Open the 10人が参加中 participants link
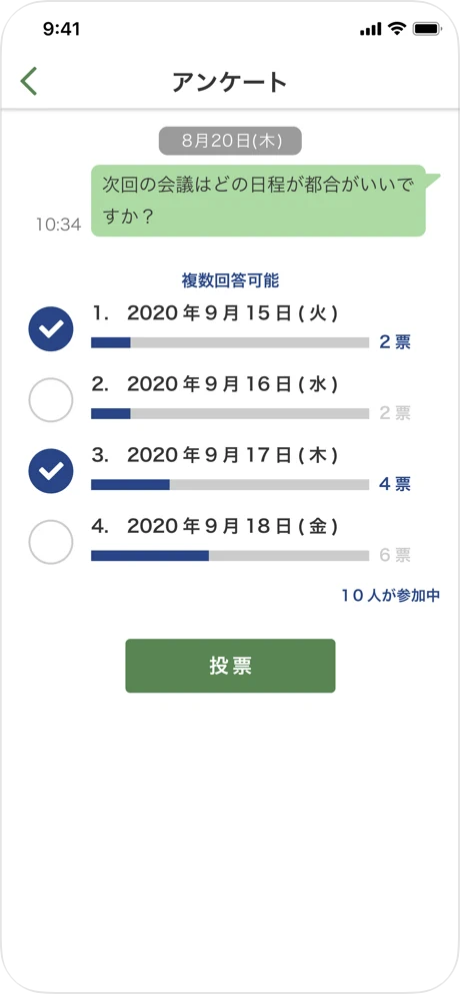Image resolution: width=462 pixels, height=994 pixels. click(x=390, y=596)
